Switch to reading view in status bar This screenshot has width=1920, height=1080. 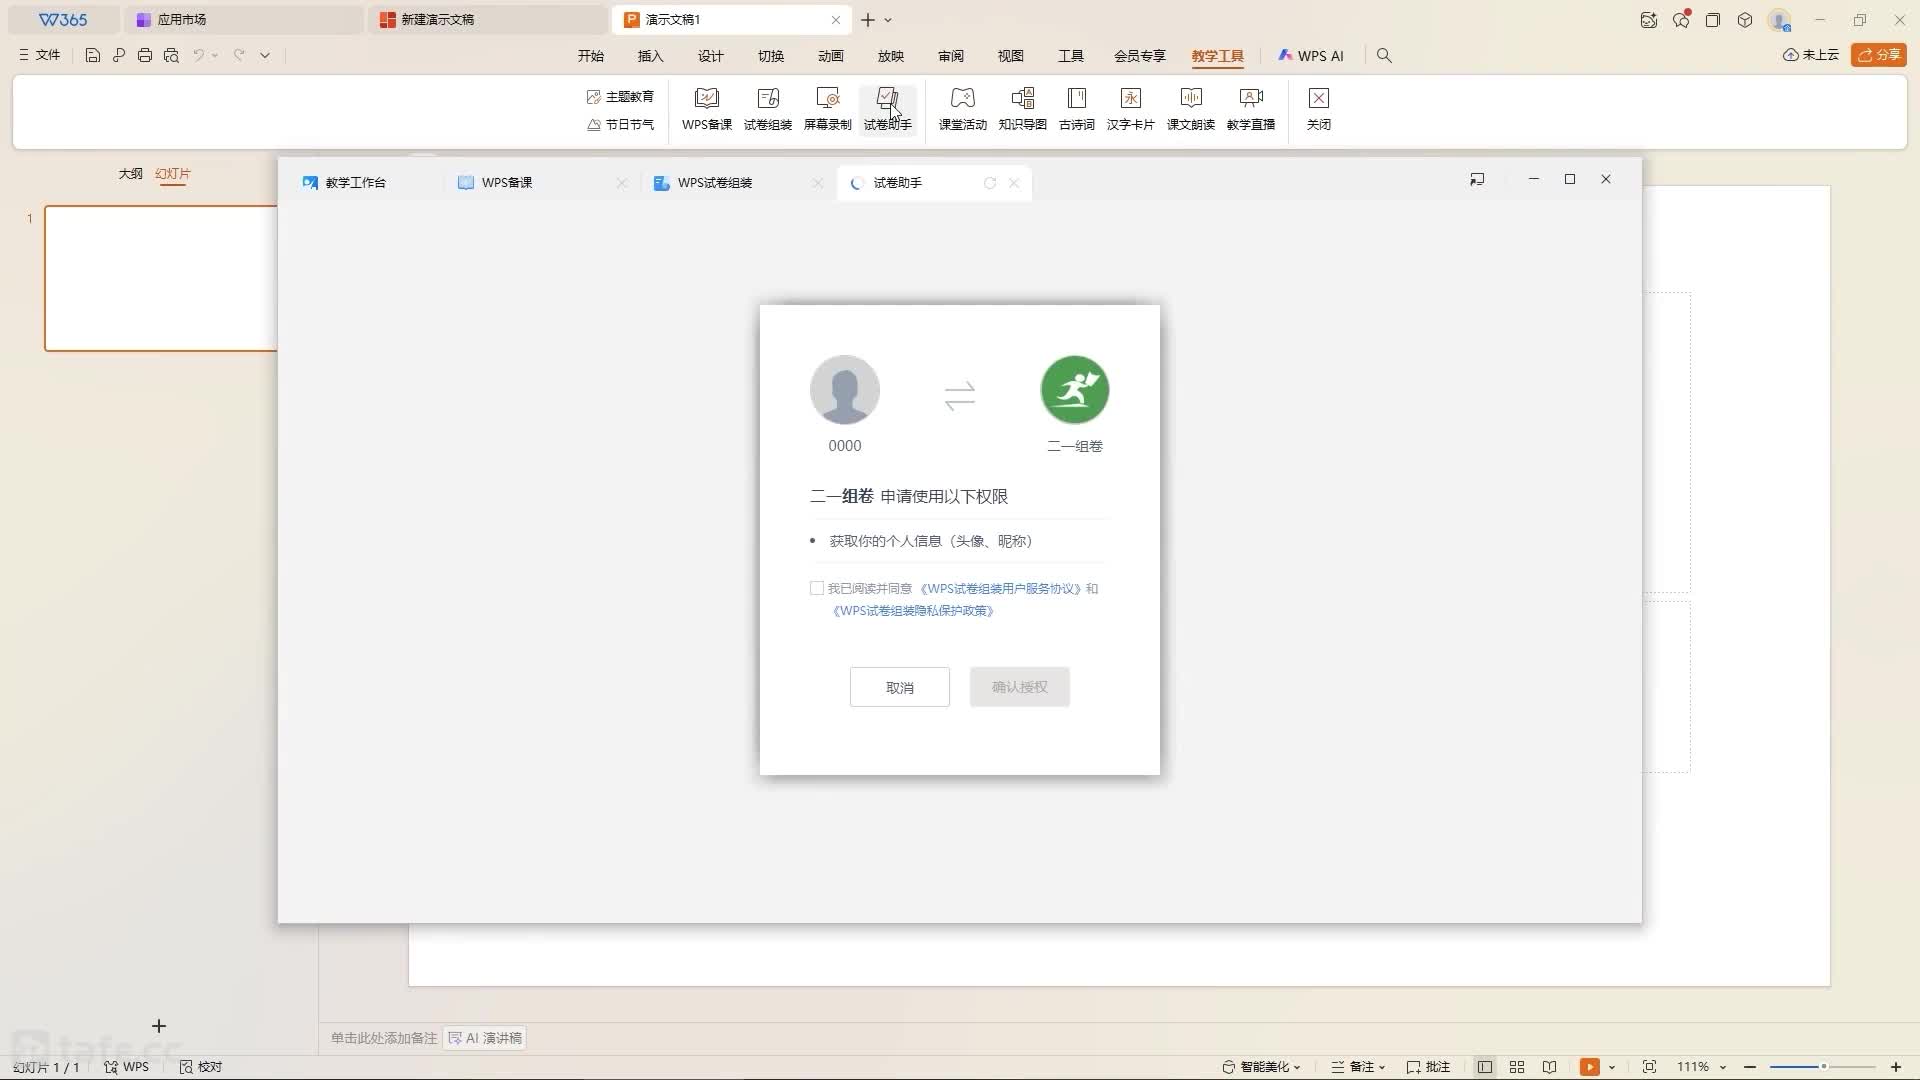coord(1550,1067)
